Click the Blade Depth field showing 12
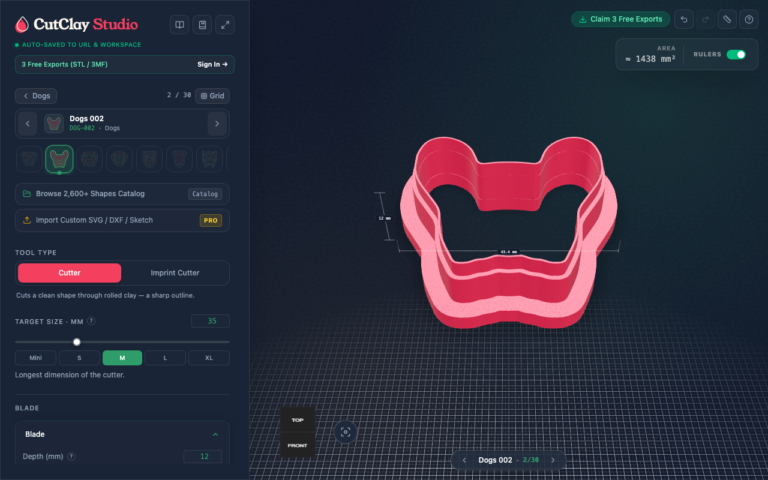 point(203,456)
